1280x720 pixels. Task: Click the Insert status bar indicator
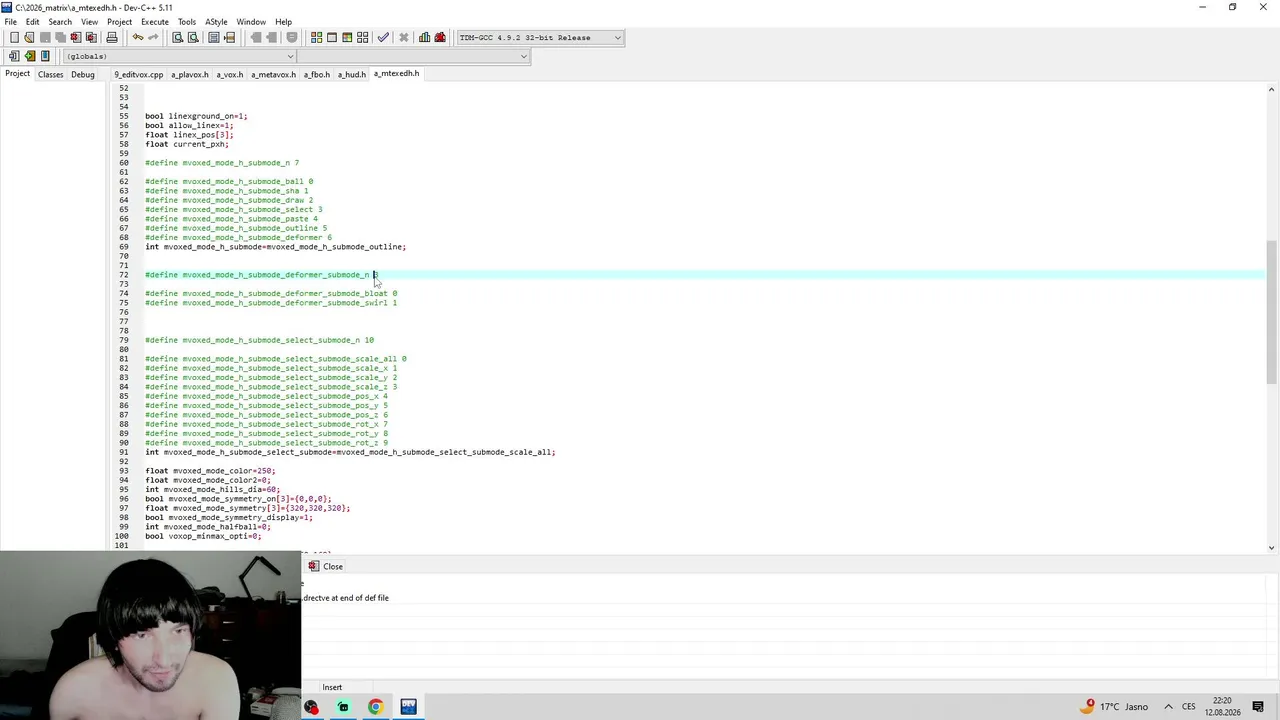[332, 687]
